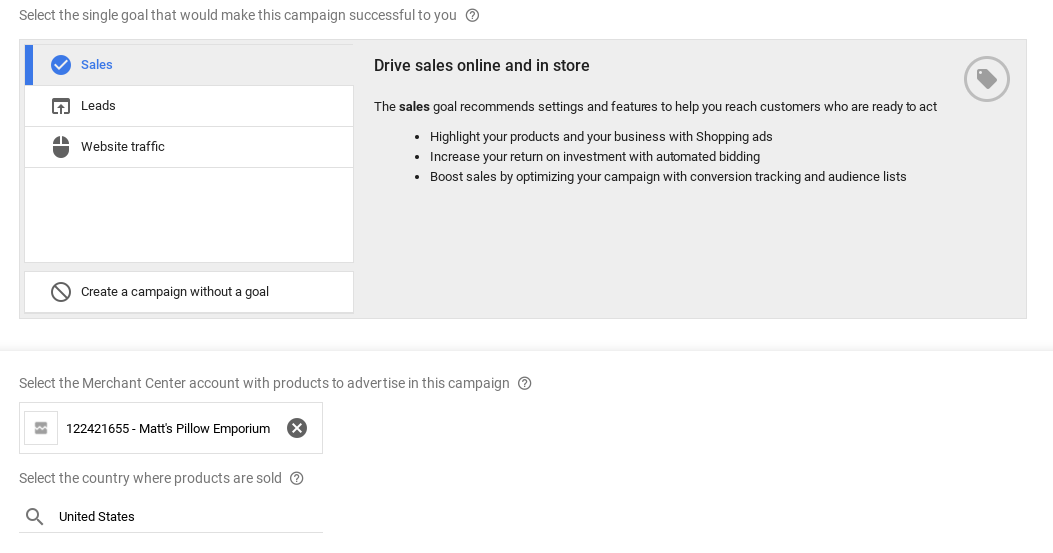Click the Leads form icon
This screenshot has width=1053, height=553.
click(x=61, y=106)
